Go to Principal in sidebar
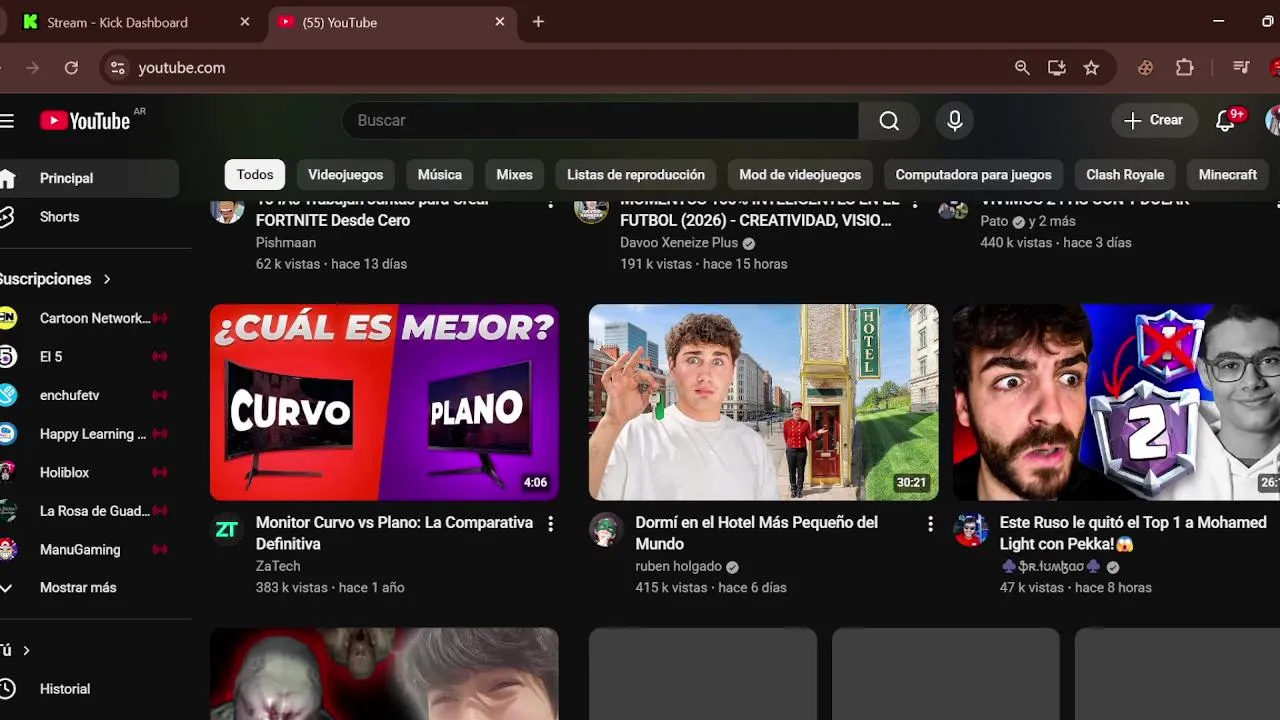The height and width of the screenshot is (720, 1280). pos(88,178)
